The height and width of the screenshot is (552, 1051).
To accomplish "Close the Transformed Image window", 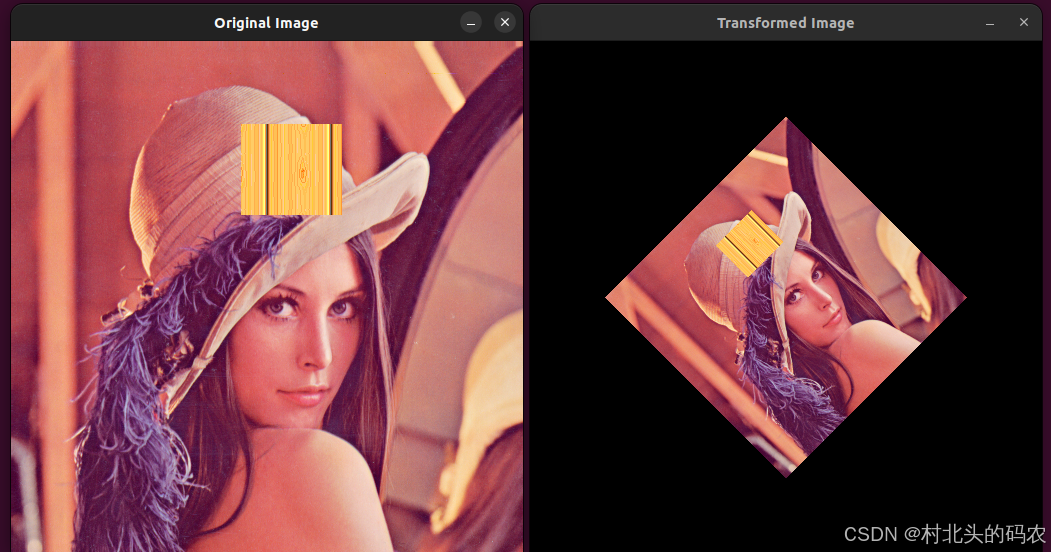I will point(1024,23).
